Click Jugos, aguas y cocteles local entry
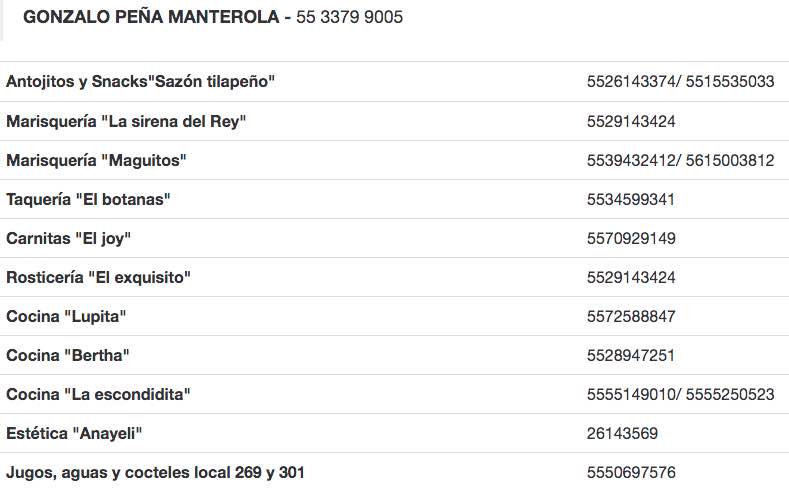Screen dimensions: 789x494 [155, 472]
